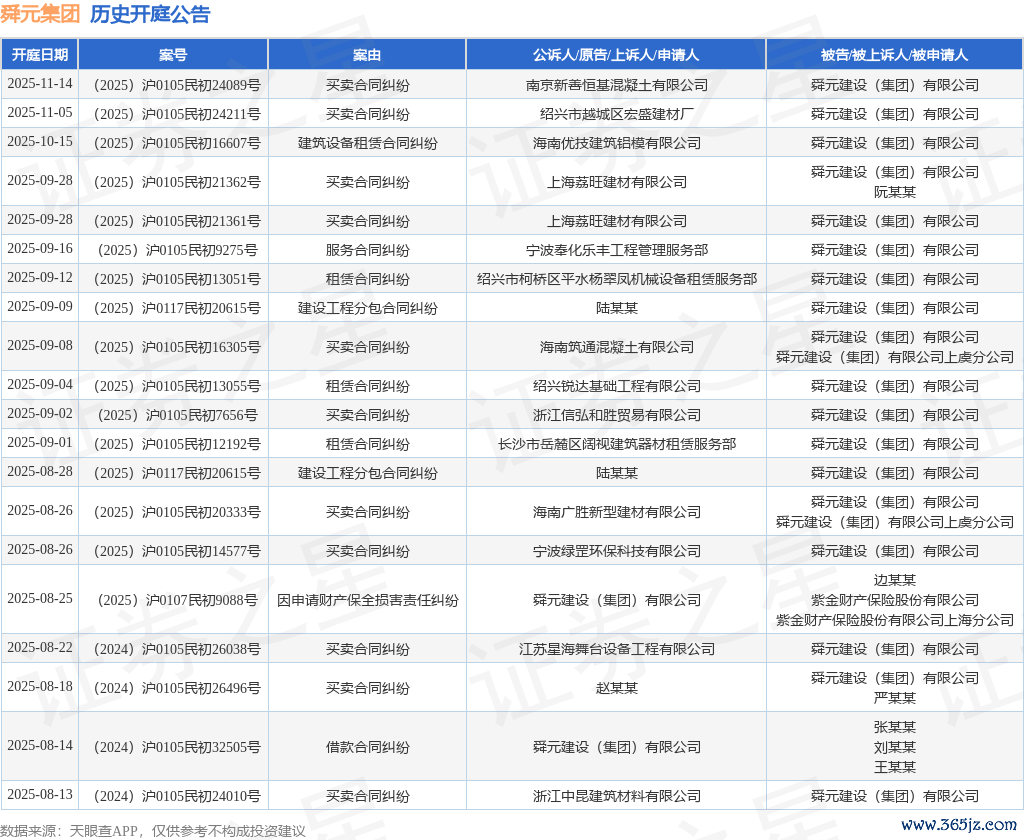The width and height of the screenshot is (1024, 840).
Task: Click the 舜元集团 title text
Action: coord(40,14)
